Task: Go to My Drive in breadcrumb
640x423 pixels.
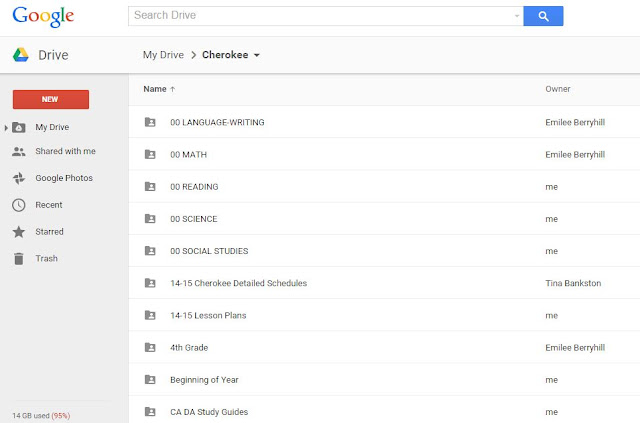Action: point(163,55)
